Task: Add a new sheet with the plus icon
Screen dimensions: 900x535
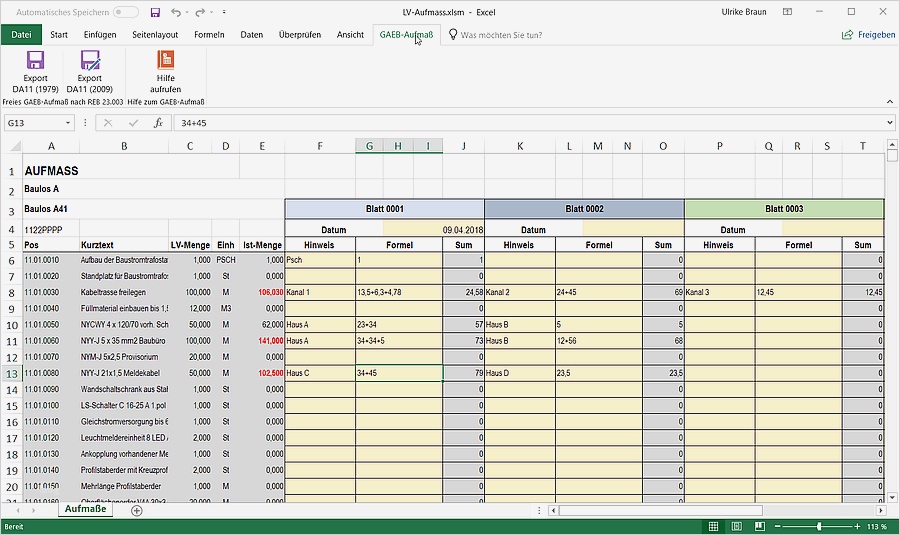Action: click(x=137, y=510)
